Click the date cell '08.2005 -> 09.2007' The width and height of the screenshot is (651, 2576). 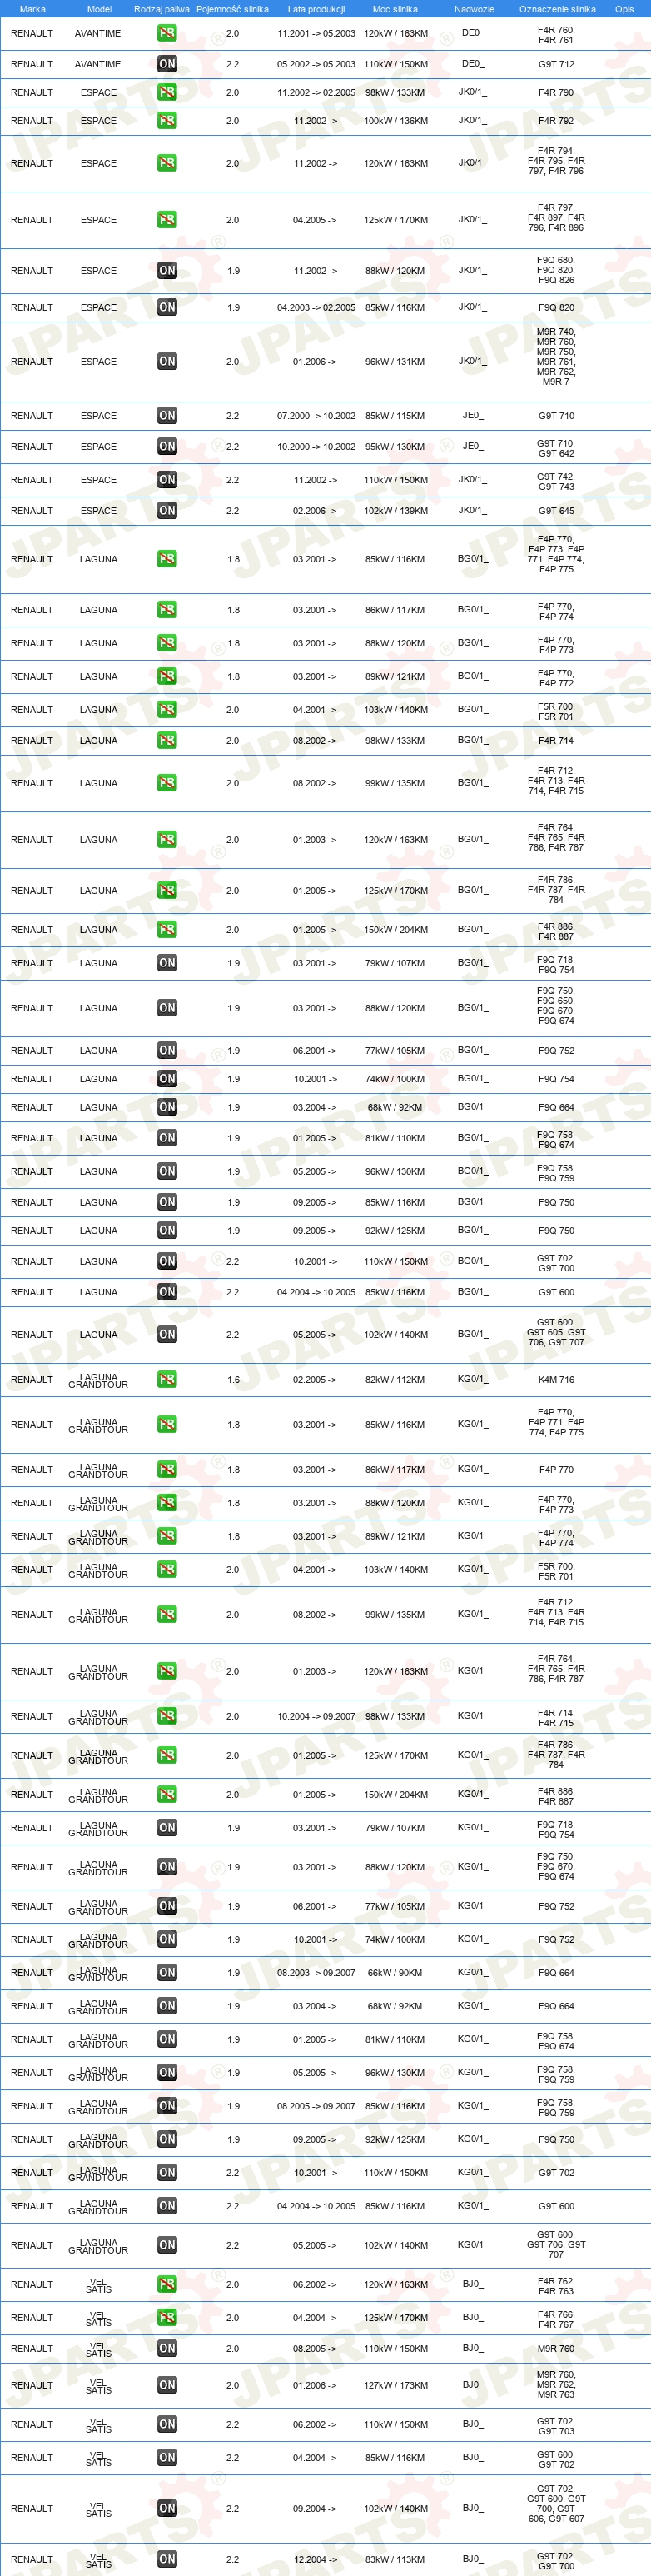point(316,2106)
